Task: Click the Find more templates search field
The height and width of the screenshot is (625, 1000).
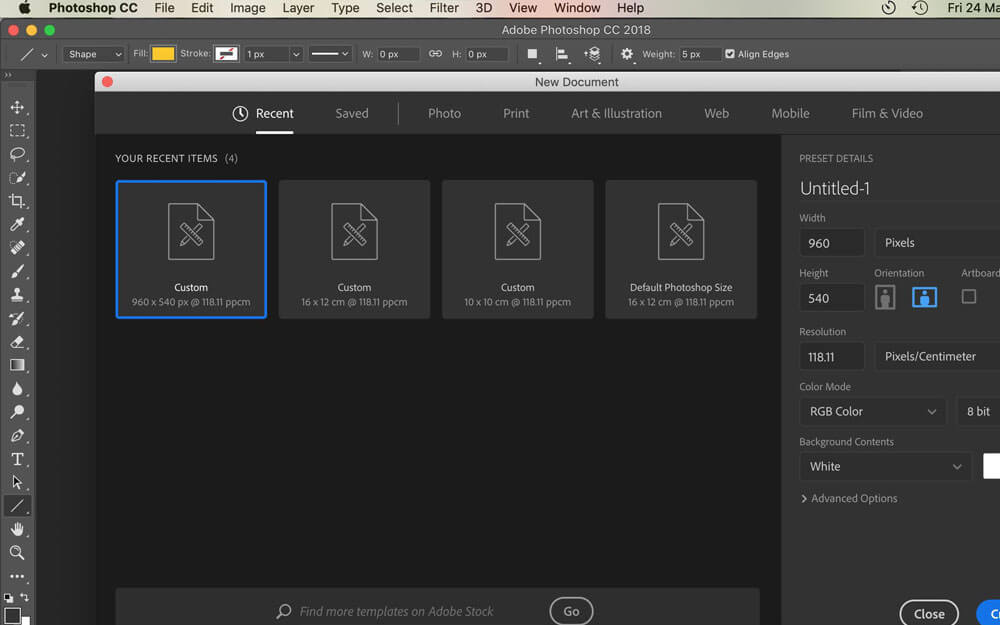Action: click(396, 612)
